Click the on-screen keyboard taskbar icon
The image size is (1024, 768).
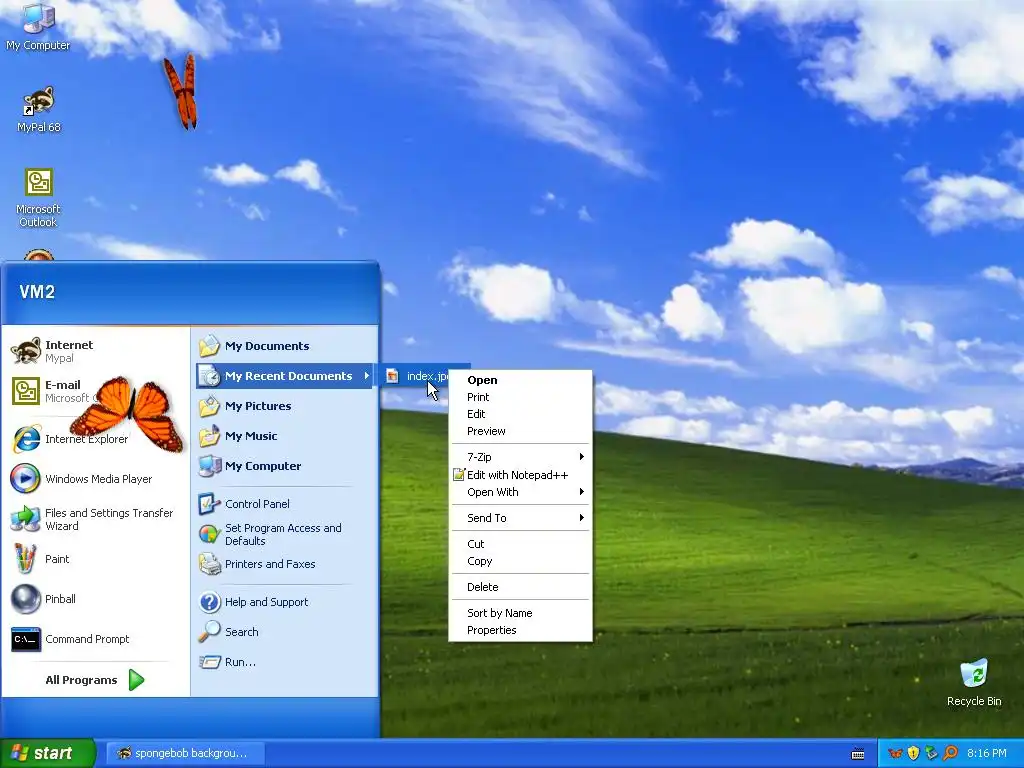858,754
